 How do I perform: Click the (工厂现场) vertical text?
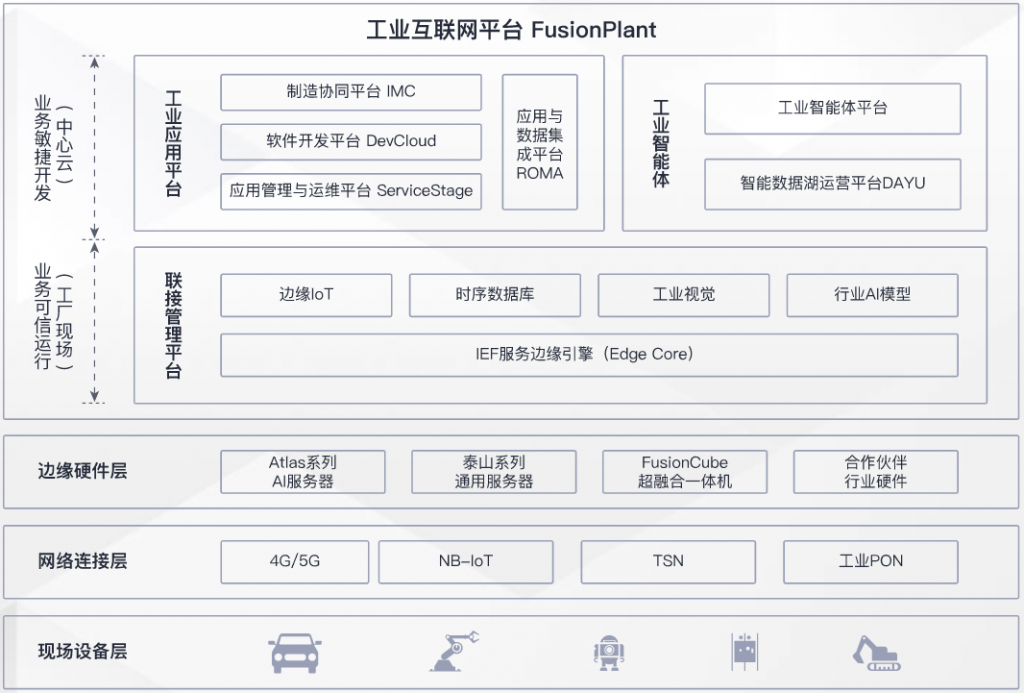click(64, 321)
